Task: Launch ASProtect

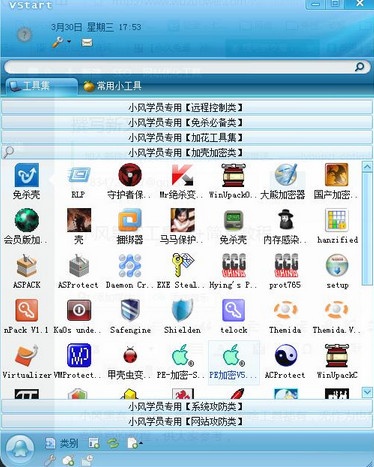Action: (78, 272)
